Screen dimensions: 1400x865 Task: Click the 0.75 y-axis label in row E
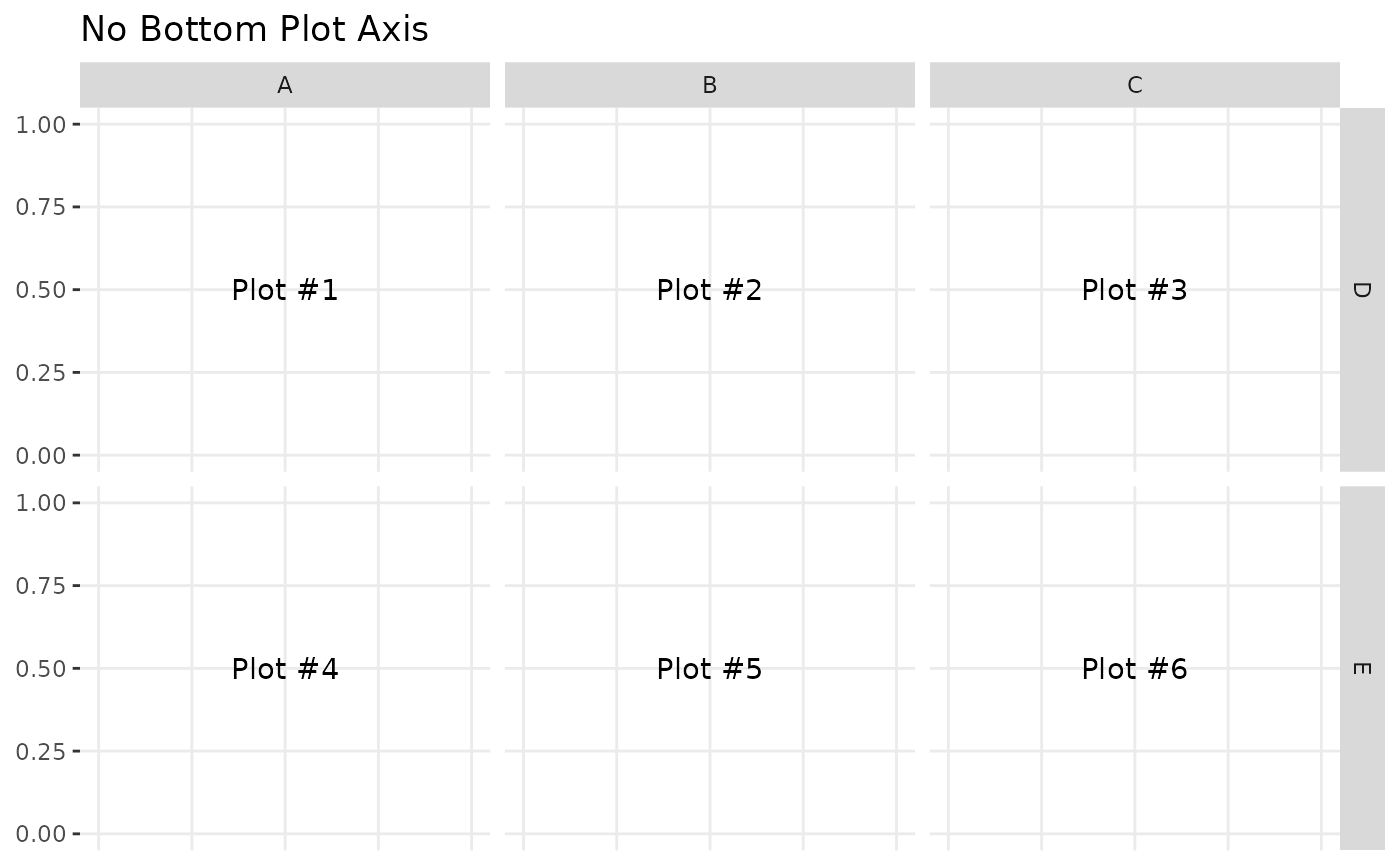click(x=41, y=586)
